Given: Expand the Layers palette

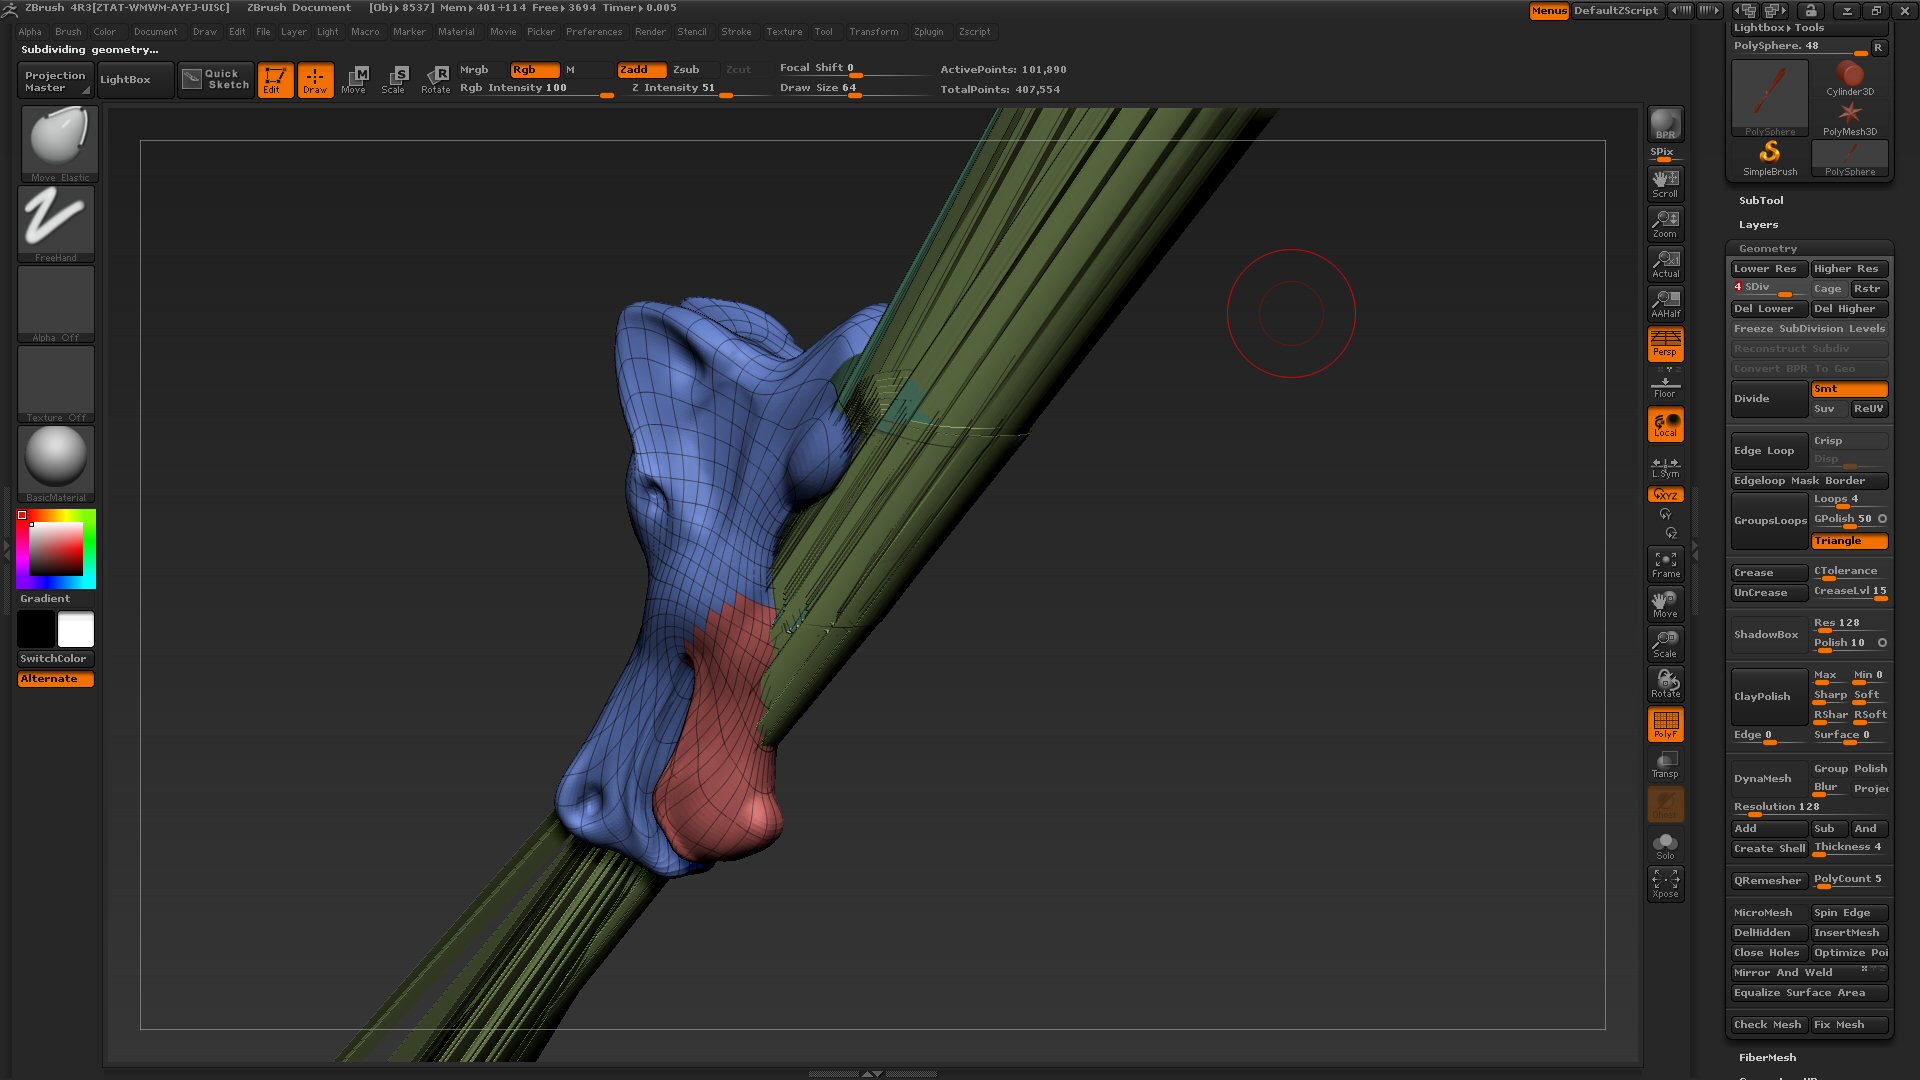Looking at the screenshot, I should (x=1757, y=224).
